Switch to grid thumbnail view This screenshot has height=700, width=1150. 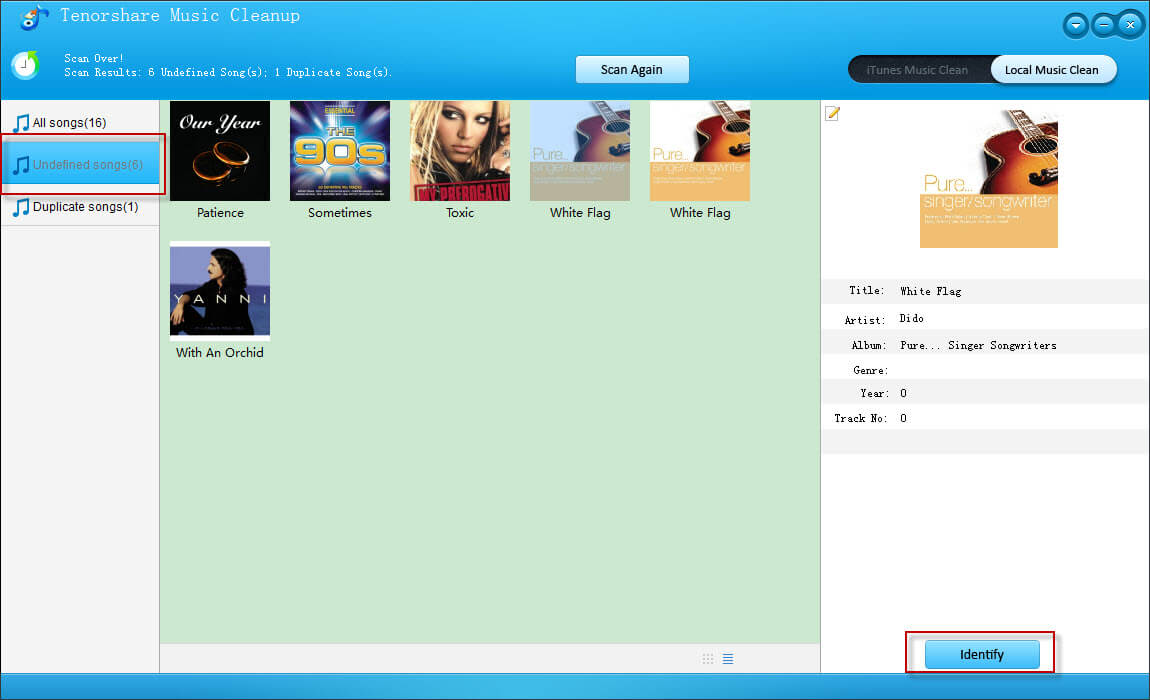coord(708,659)
